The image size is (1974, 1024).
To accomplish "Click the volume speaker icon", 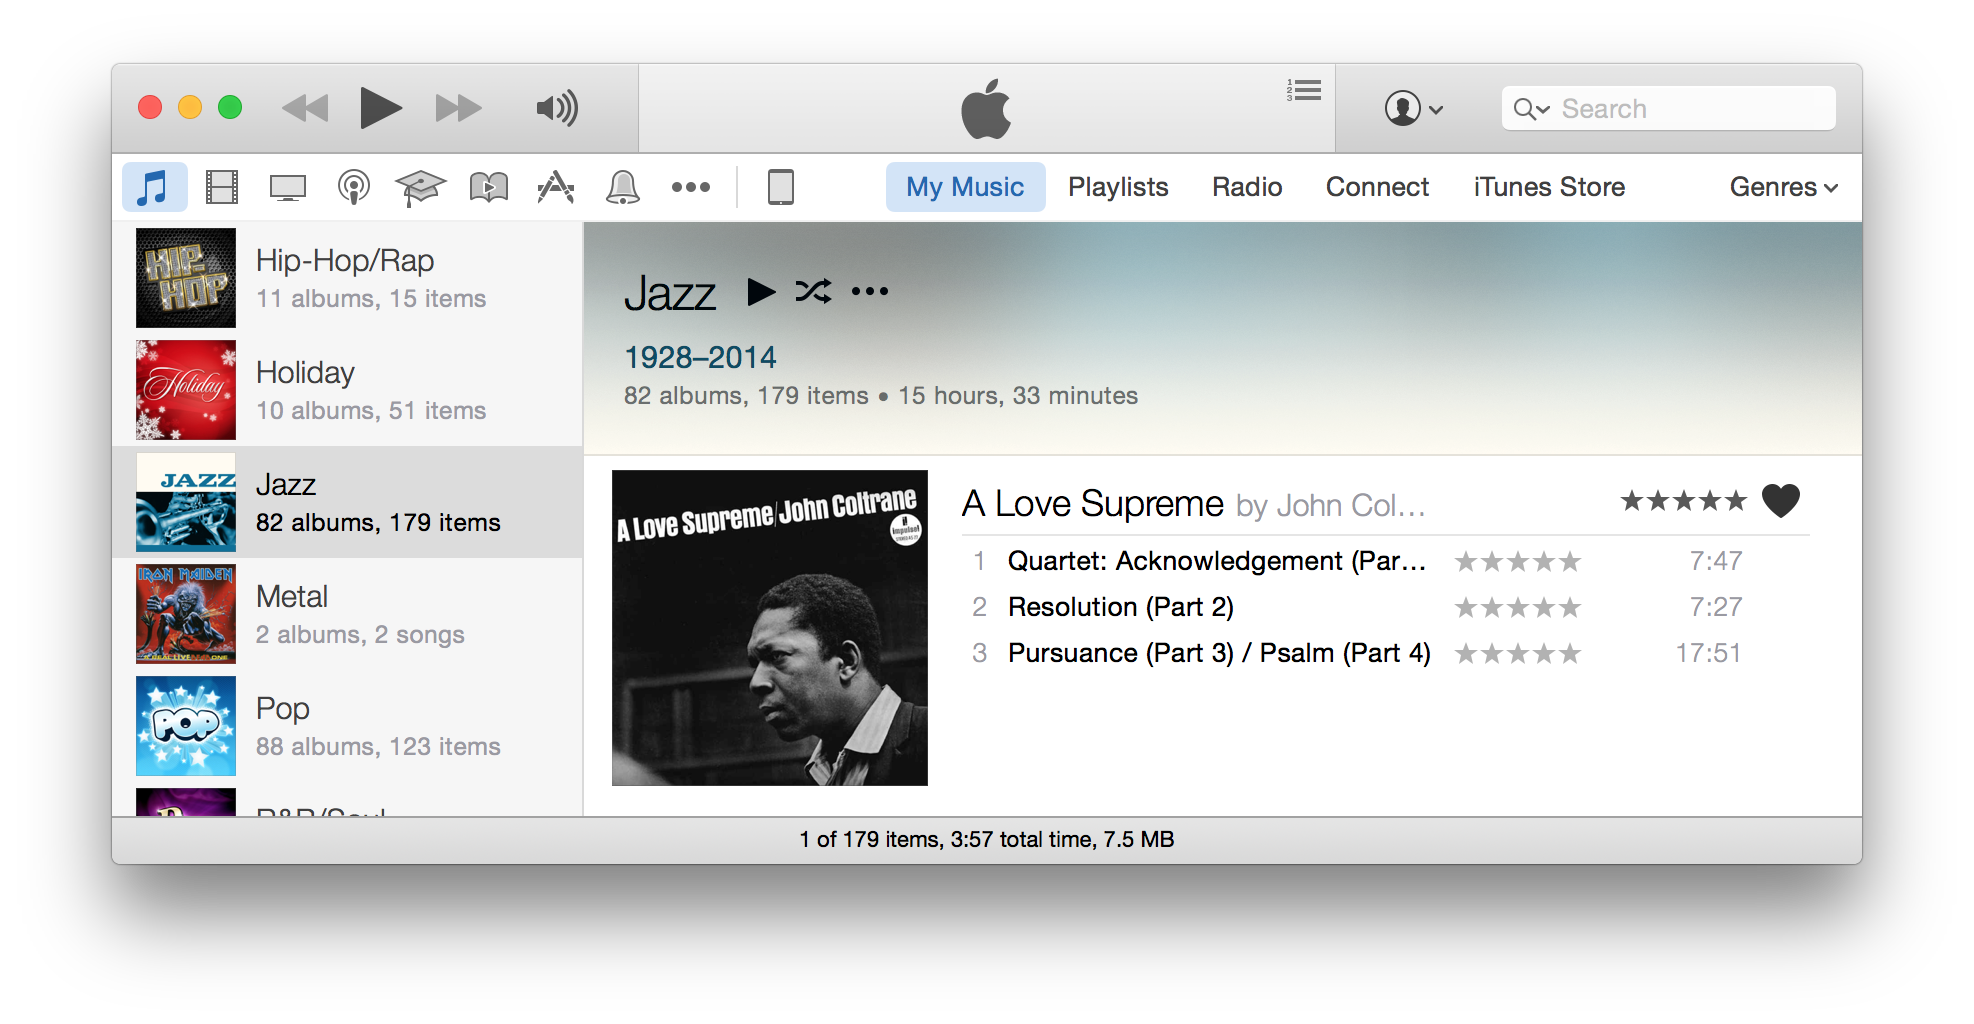I will point(557,108).
